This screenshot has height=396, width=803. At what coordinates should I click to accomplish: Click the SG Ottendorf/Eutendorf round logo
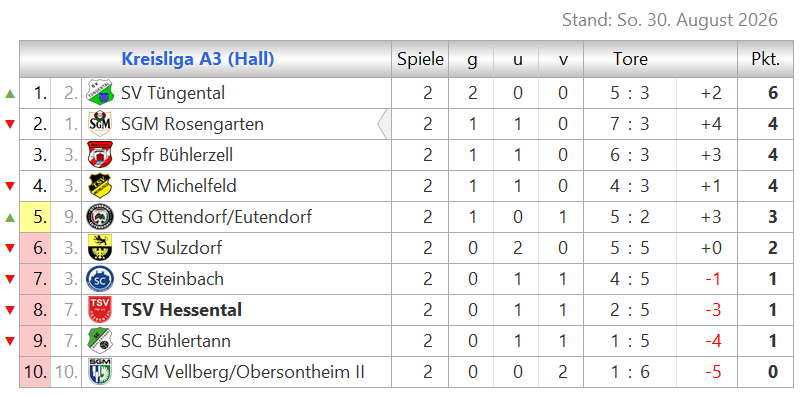click(100, 217)
